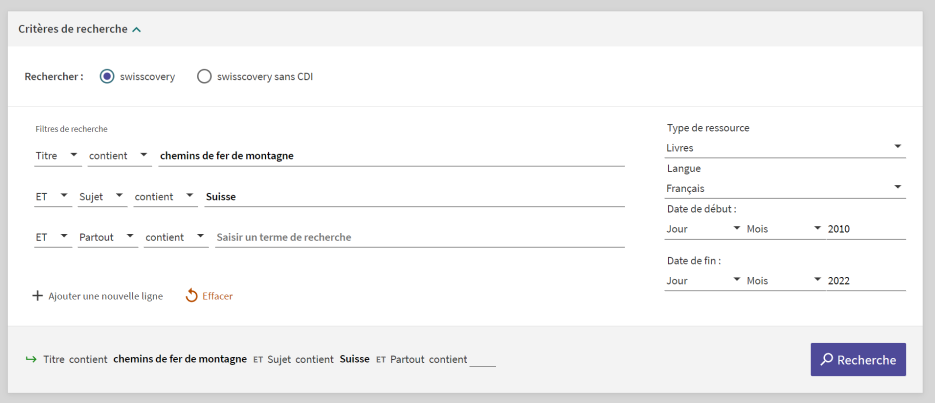Click the Effacer reset arrow icon

(192, 296)
